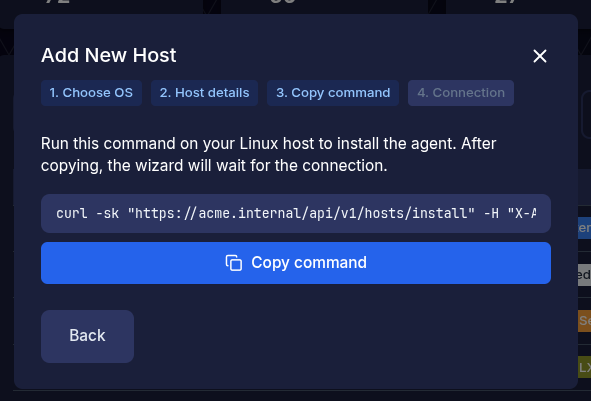Select the olive LX badge at the edge
The height and width of the screenshot is (401, 591).
(585, 367)
